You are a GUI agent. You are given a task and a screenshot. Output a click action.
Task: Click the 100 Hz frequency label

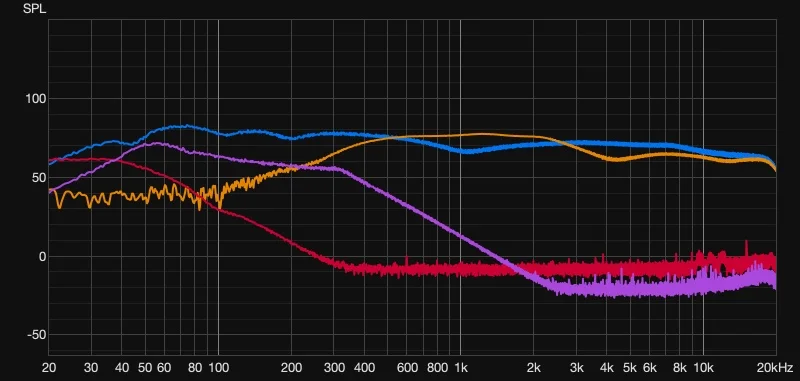coord(218,367)
